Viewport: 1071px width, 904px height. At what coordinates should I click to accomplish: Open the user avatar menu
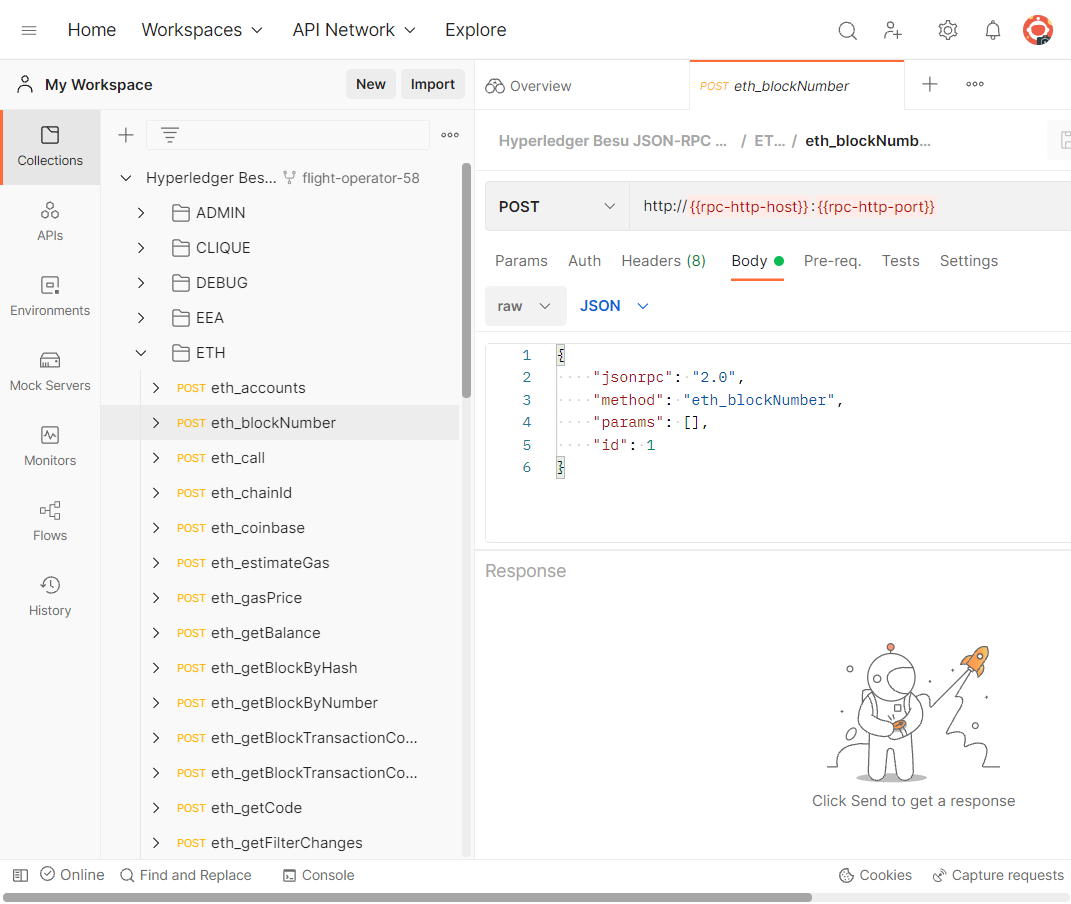[1038, 30]
